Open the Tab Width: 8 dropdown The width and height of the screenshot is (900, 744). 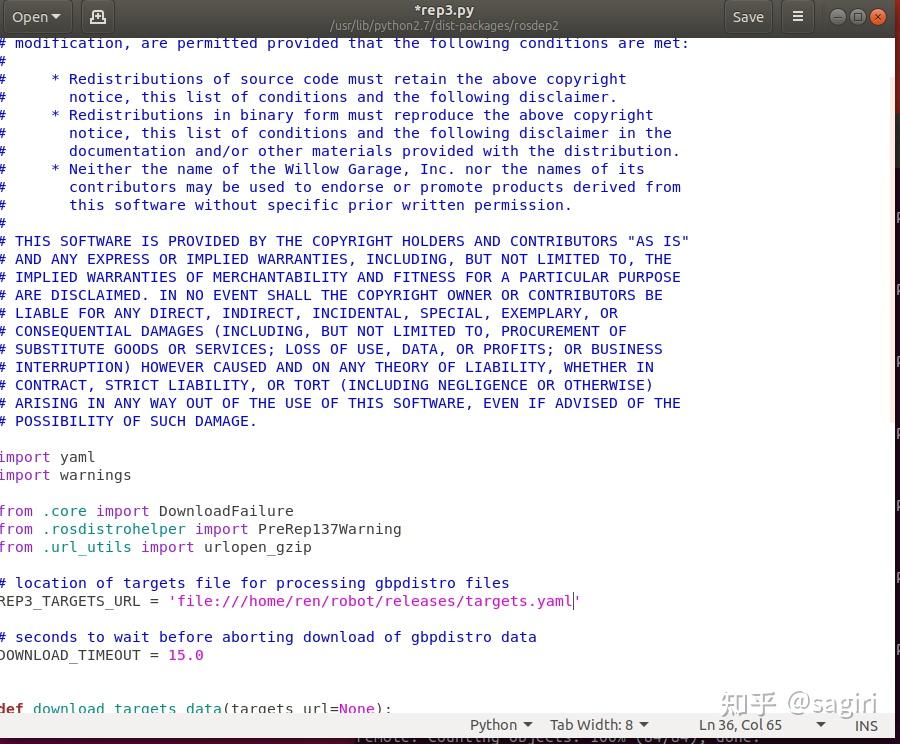coord(598,724)
